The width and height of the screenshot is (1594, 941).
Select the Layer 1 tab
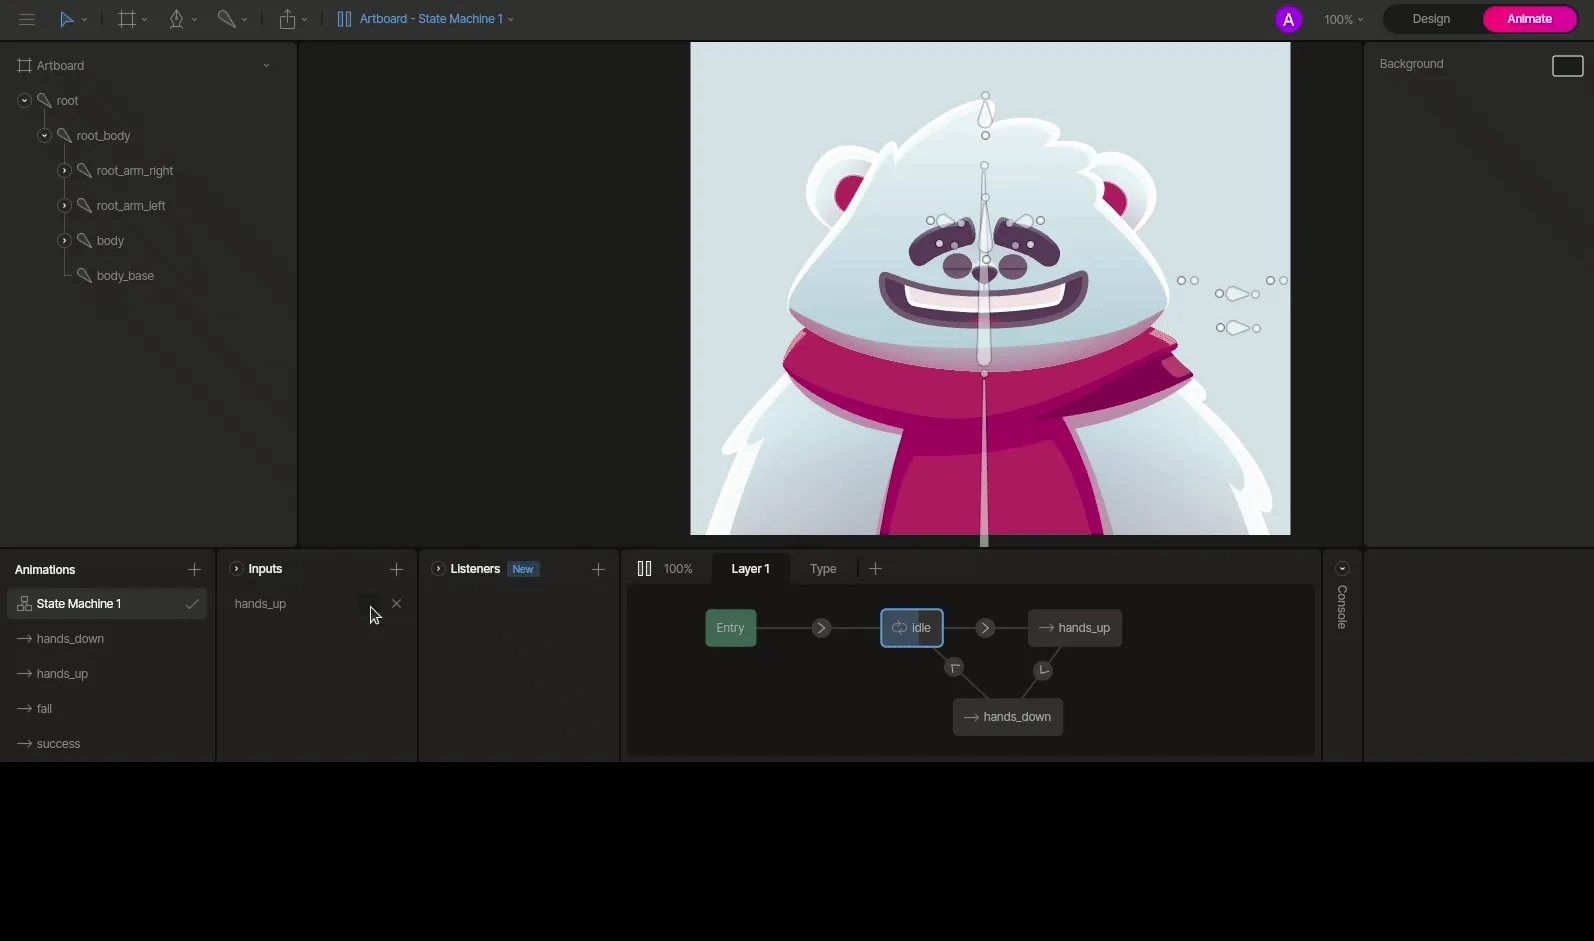click(x=750, y=569)
